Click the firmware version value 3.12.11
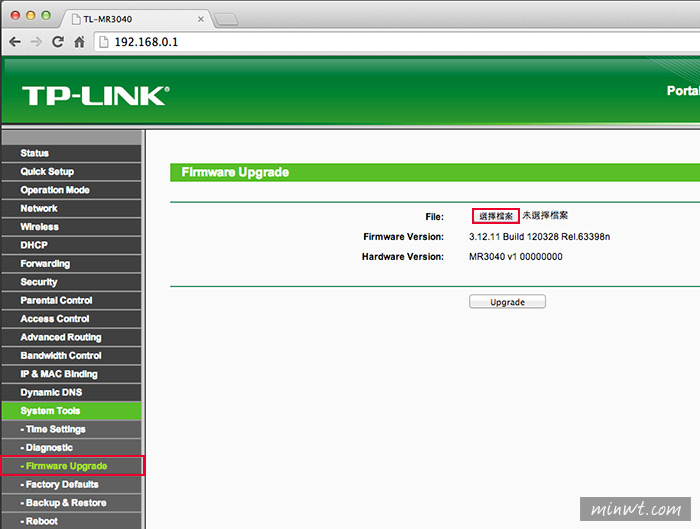This screenshot has height=529, width=700. point(539,237)
